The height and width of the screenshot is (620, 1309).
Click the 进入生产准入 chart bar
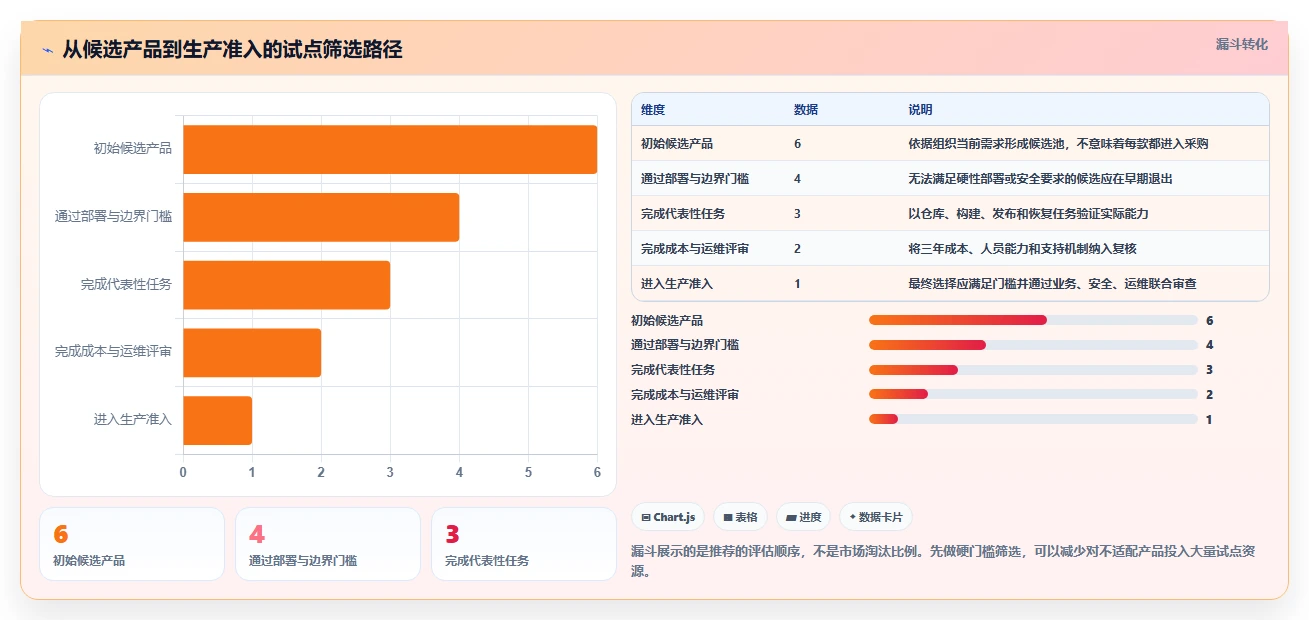217,420
